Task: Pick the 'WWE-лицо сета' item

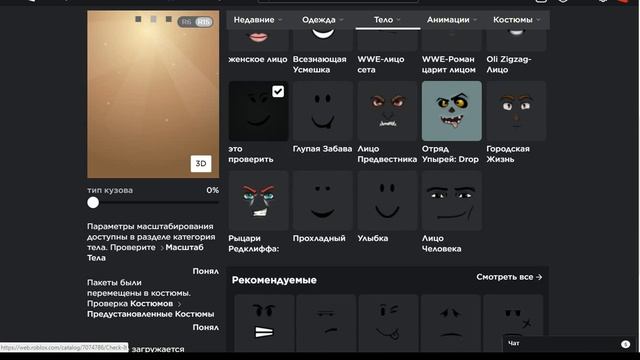Action: (387, 40)
